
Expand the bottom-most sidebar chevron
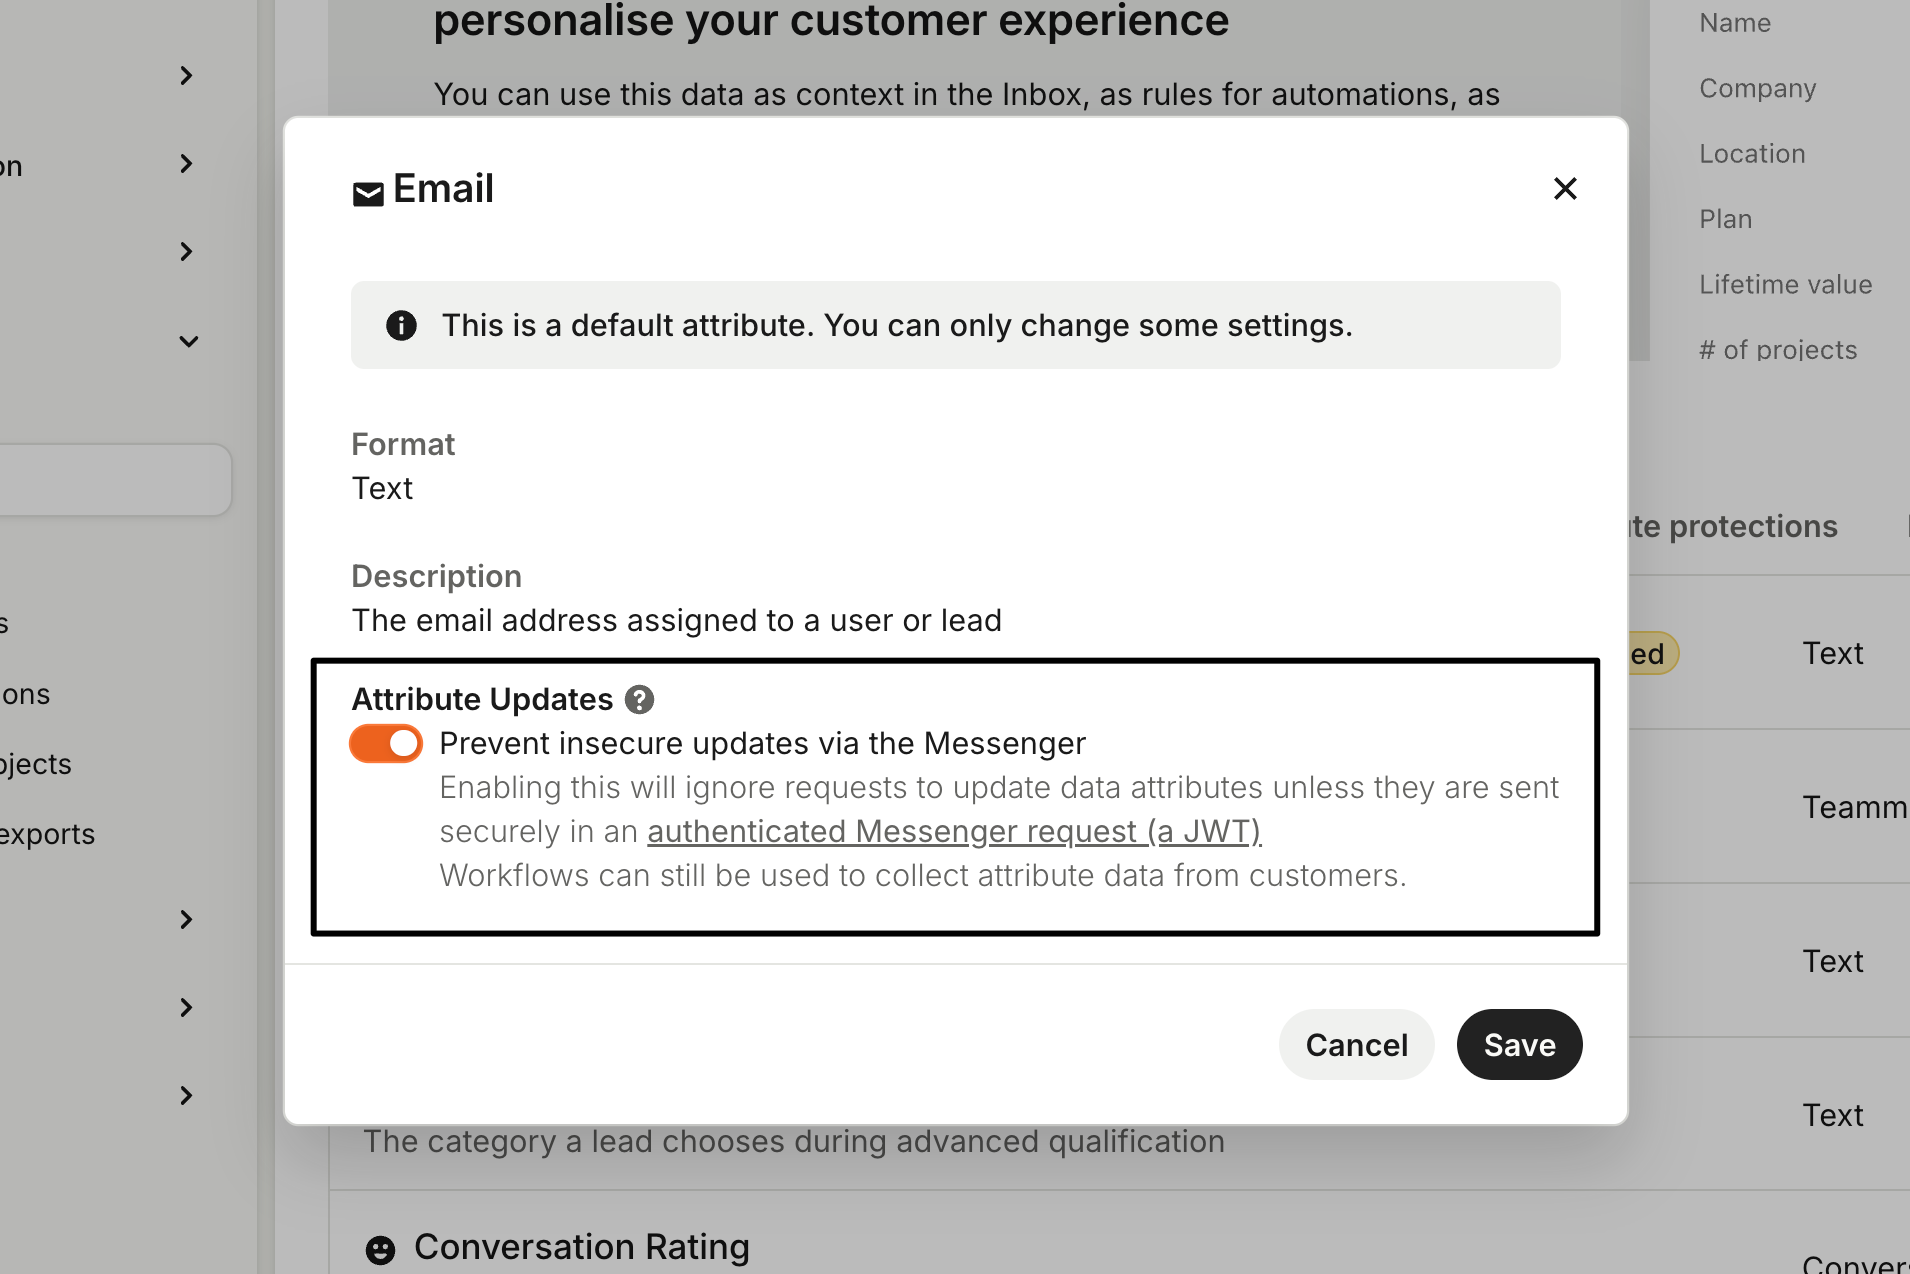pyautogui.click(x=186, y=1096)
